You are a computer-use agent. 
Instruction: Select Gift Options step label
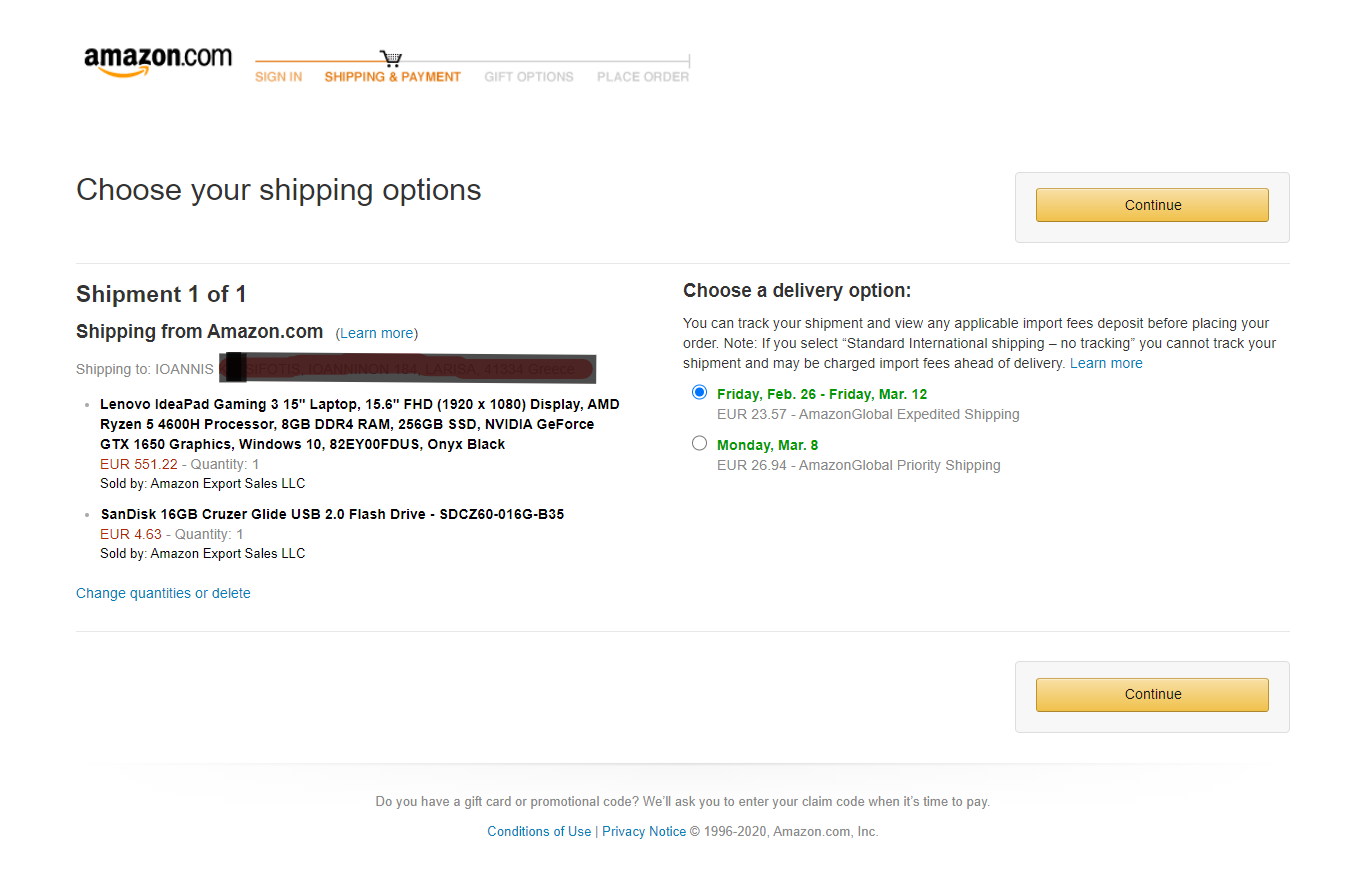click(529, 77)
